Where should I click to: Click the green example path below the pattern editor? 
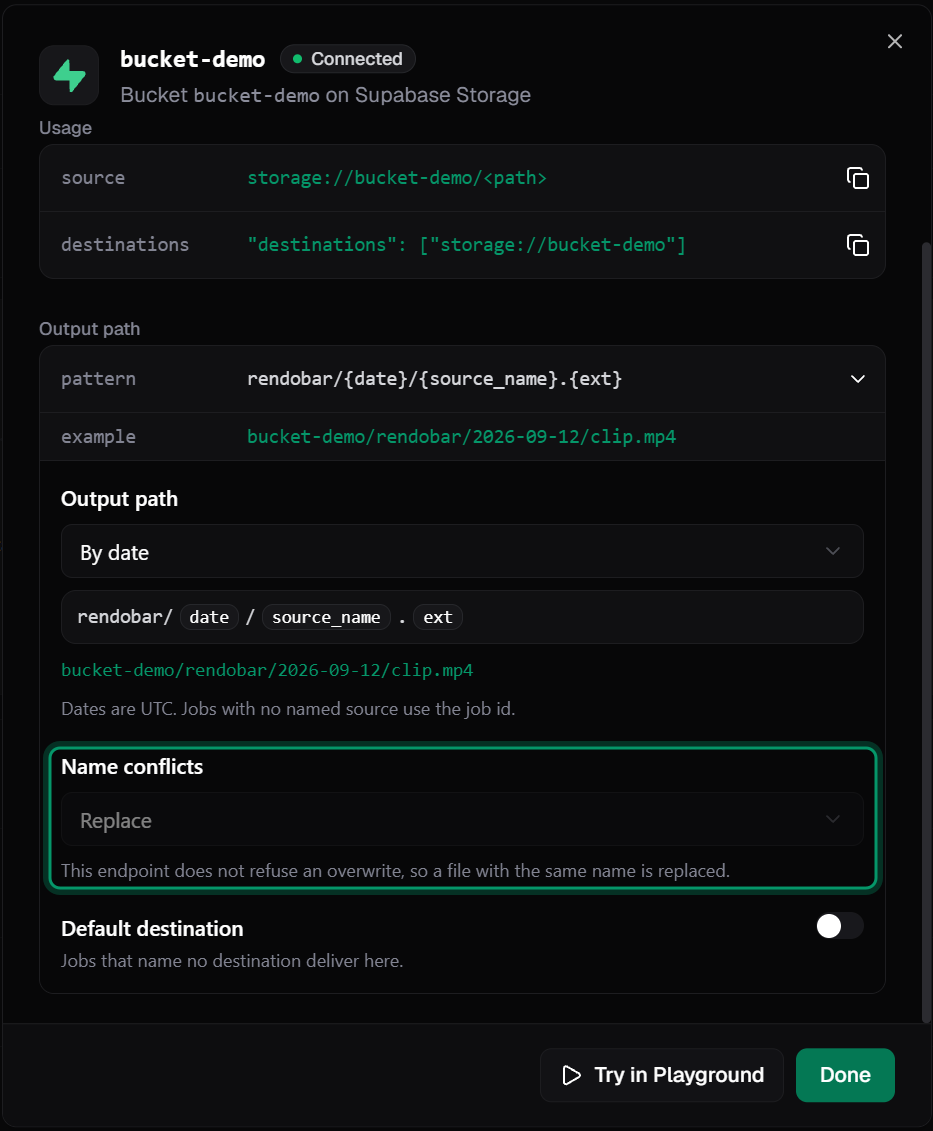(267, 670)
